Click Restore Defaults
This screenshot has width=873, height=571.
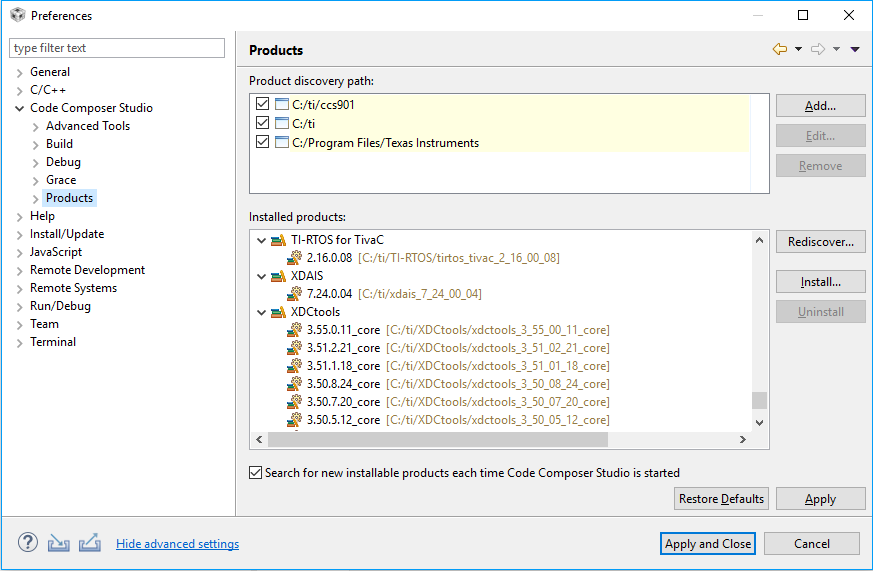722,499
